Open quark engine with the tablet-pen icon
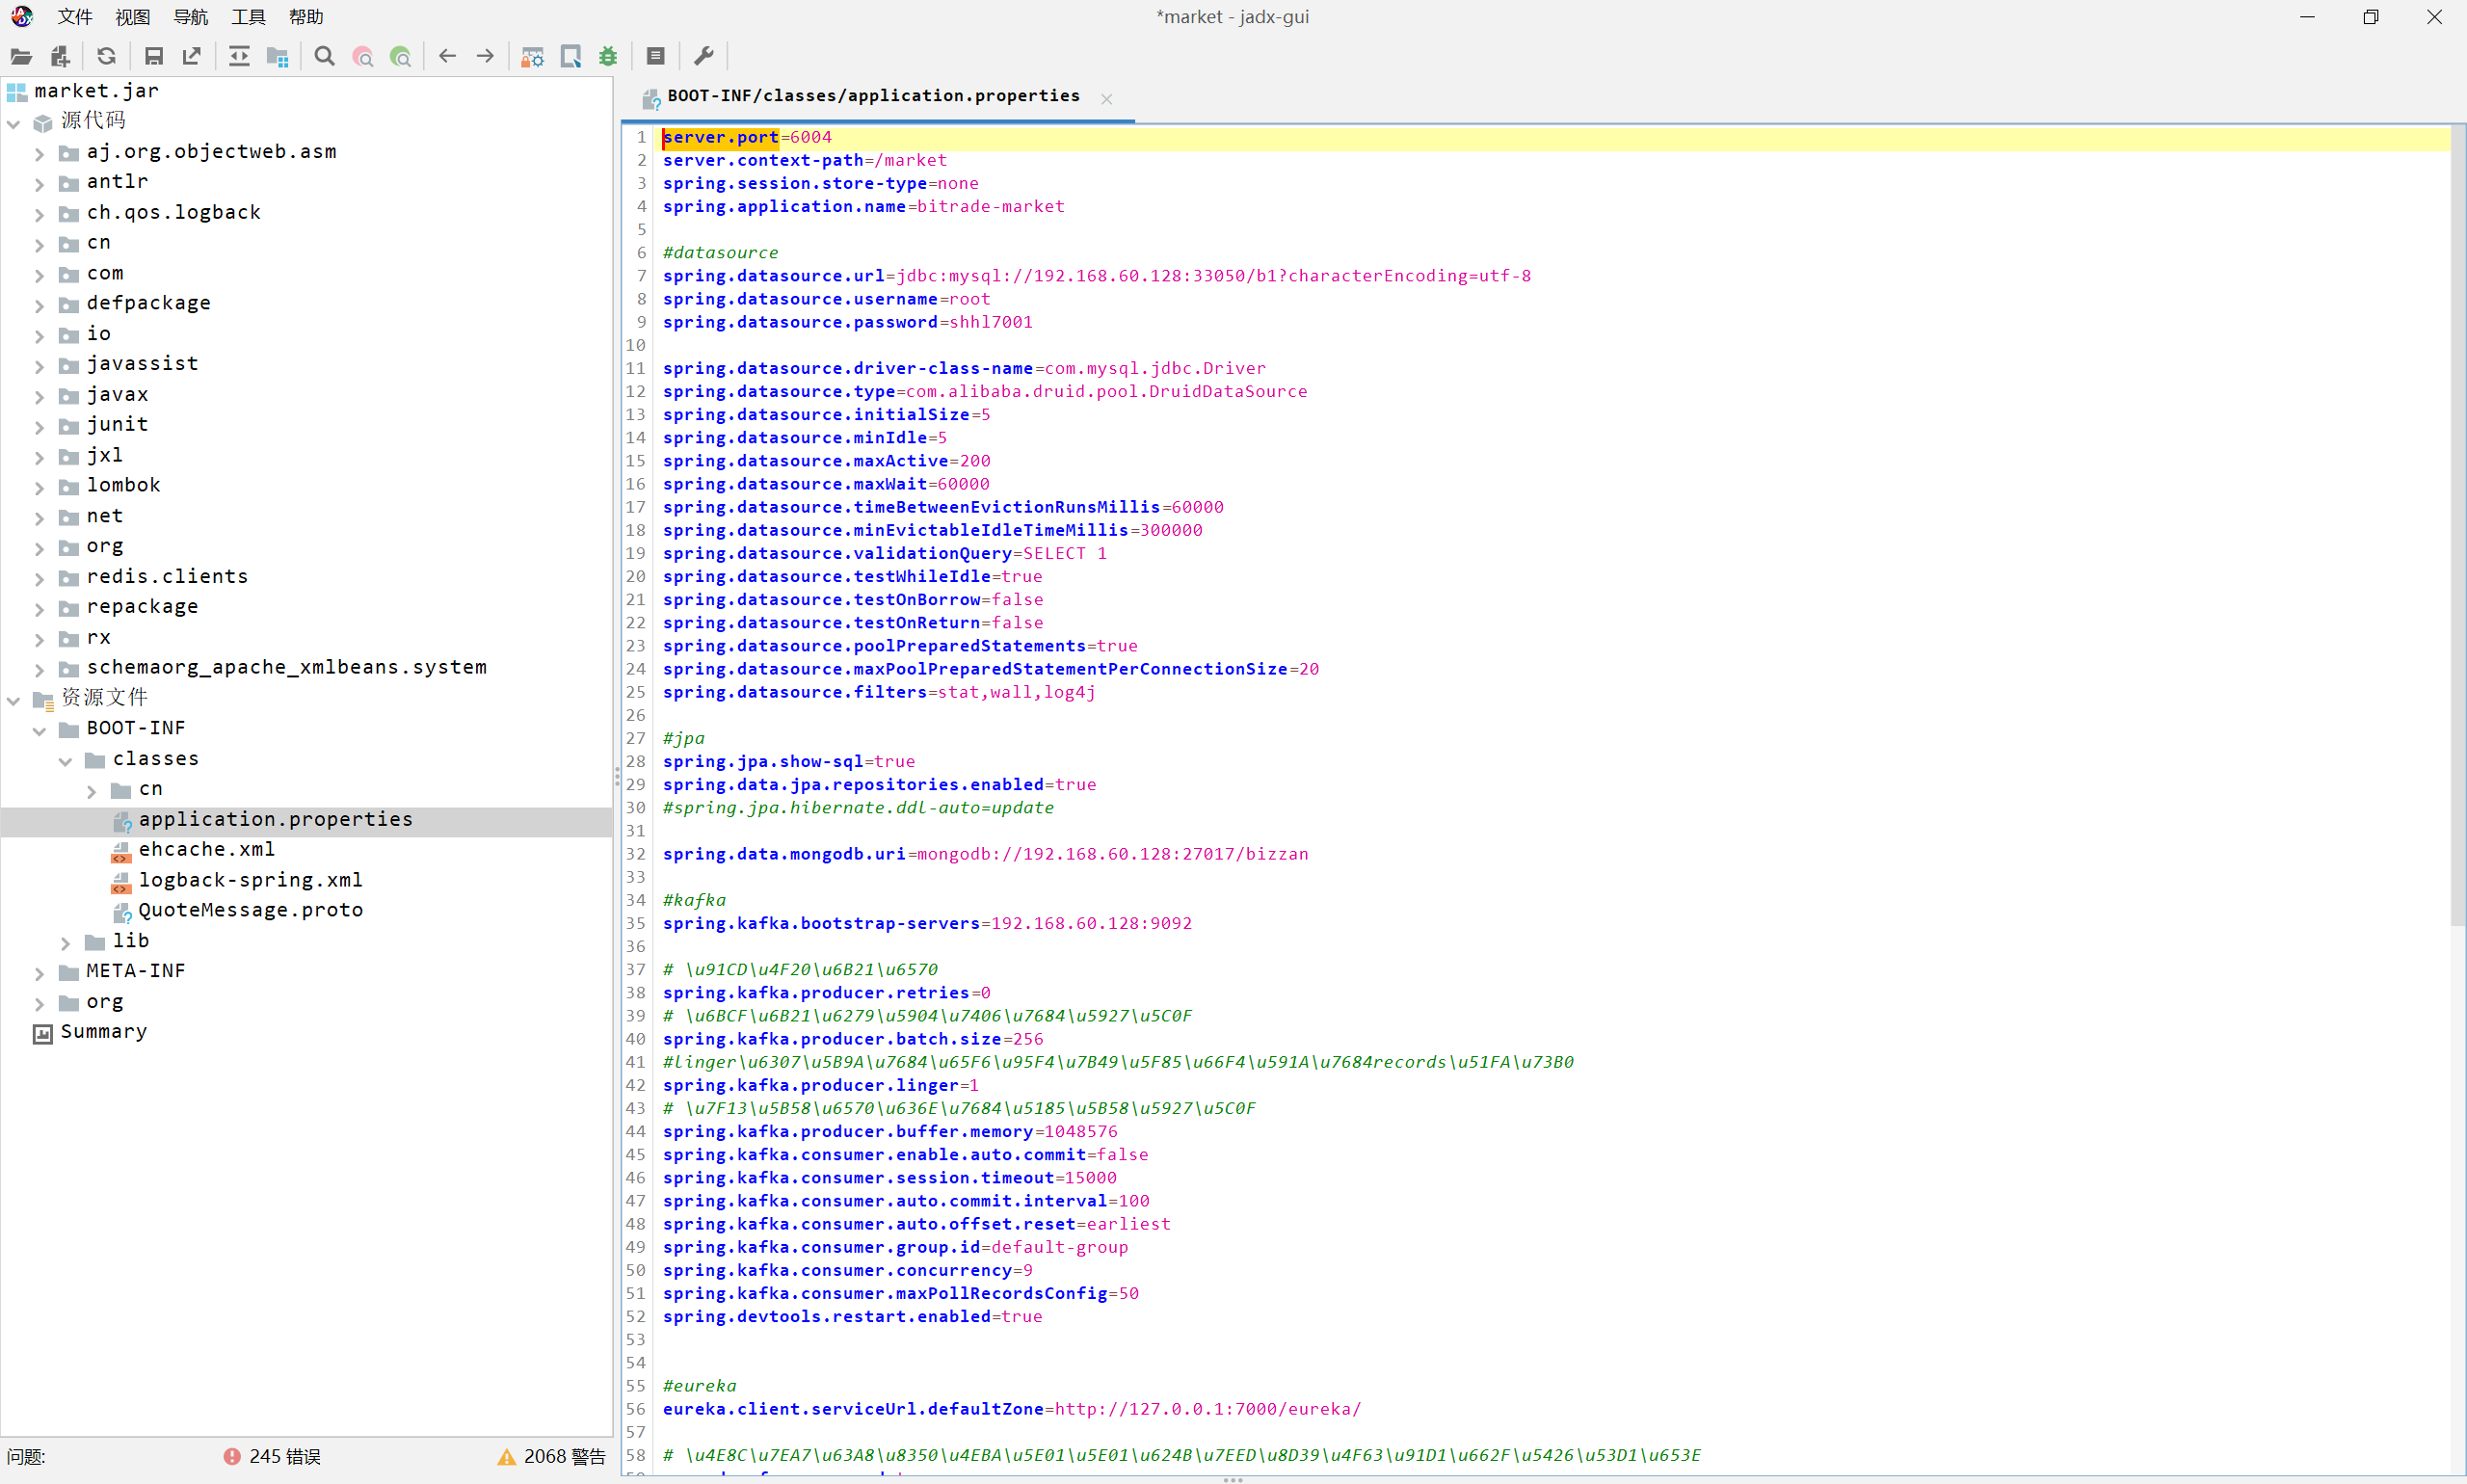The width and height of the screenshot is (2467, 1484). click(571, 57)
